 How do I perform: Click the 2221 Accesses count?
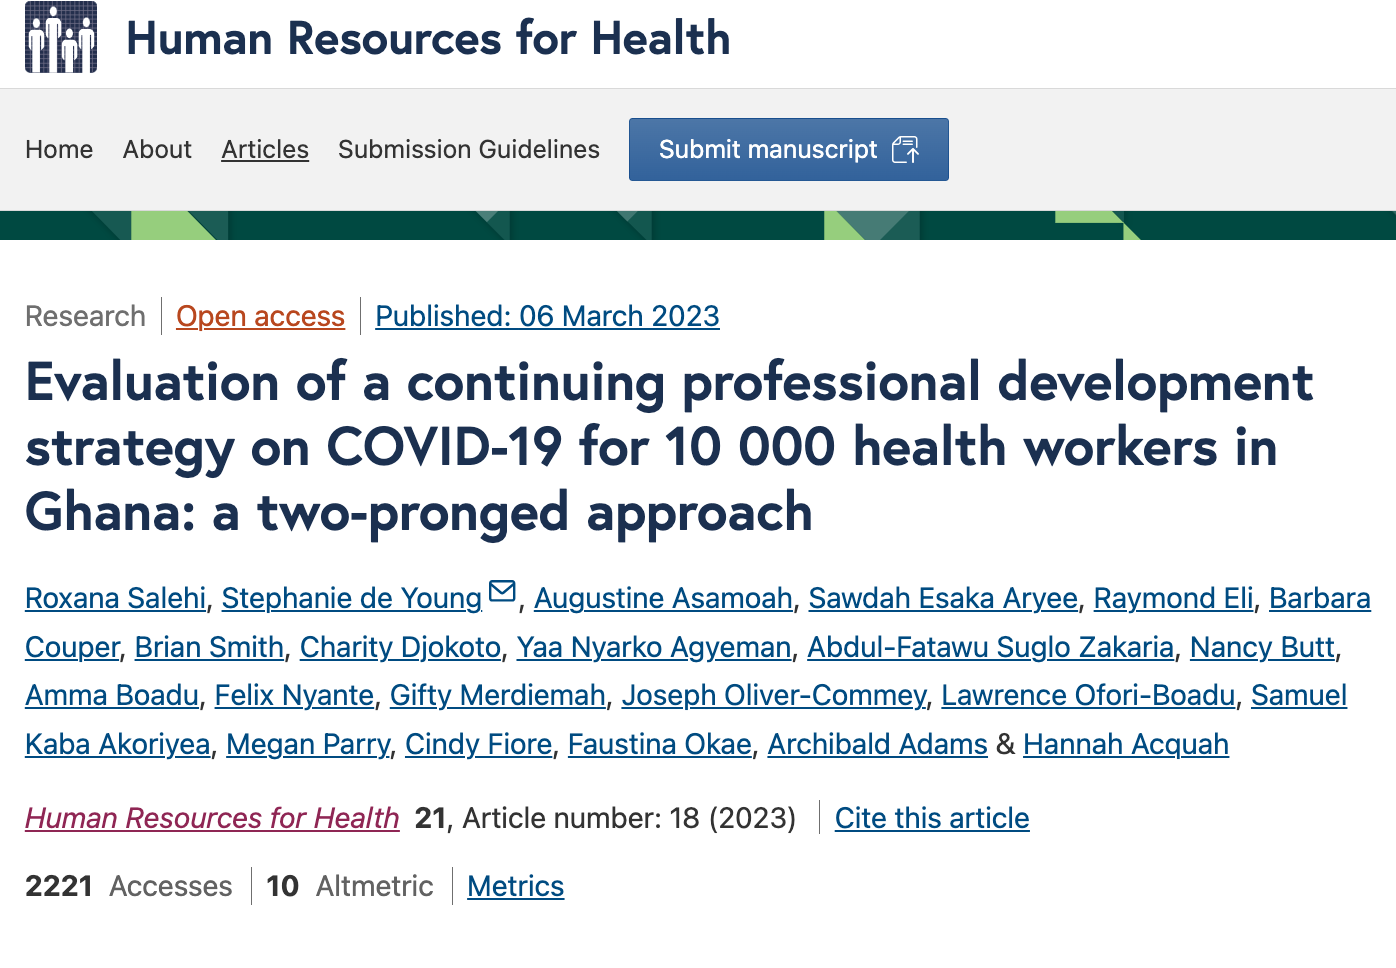click(x=128, y=886)
